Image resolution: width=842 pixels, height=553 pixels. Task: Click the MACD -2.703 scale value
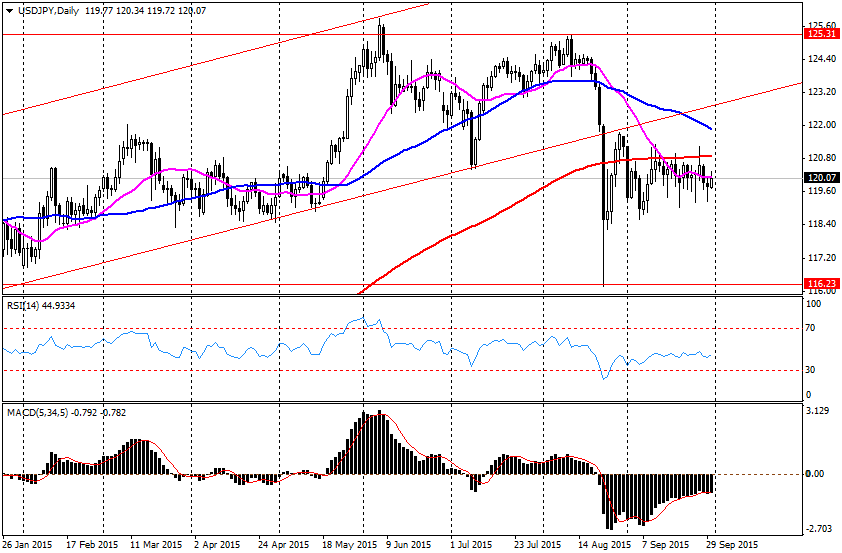pos(819,528)
